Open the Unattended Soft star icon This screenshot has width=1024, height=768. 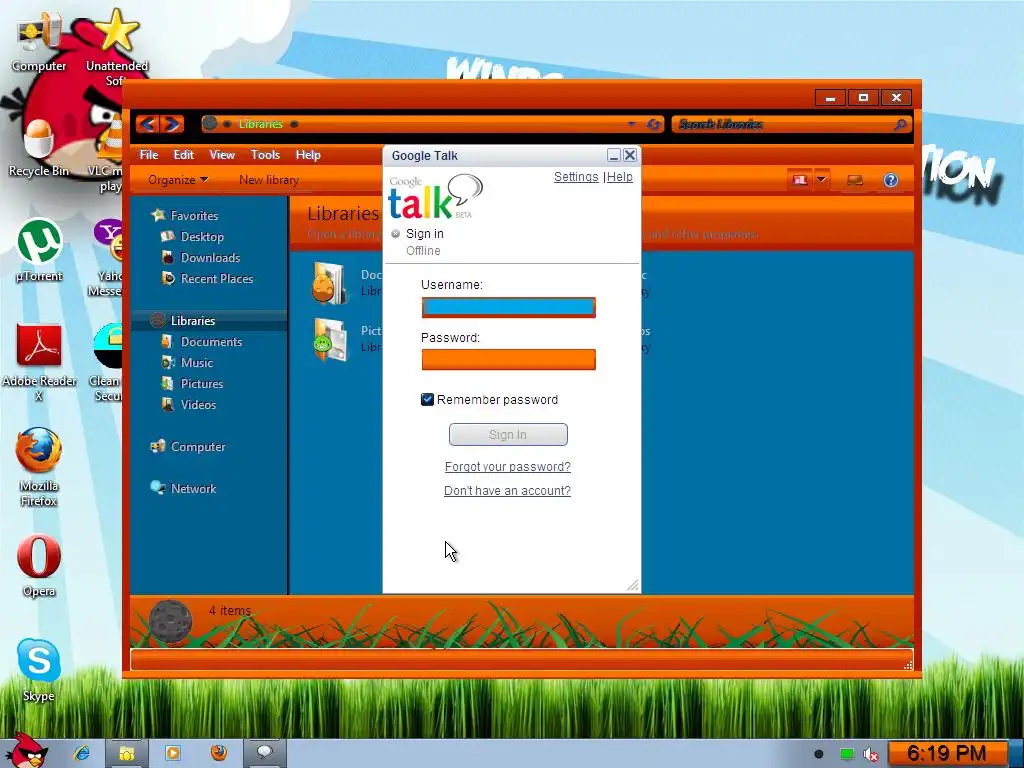tap(117, 48)
